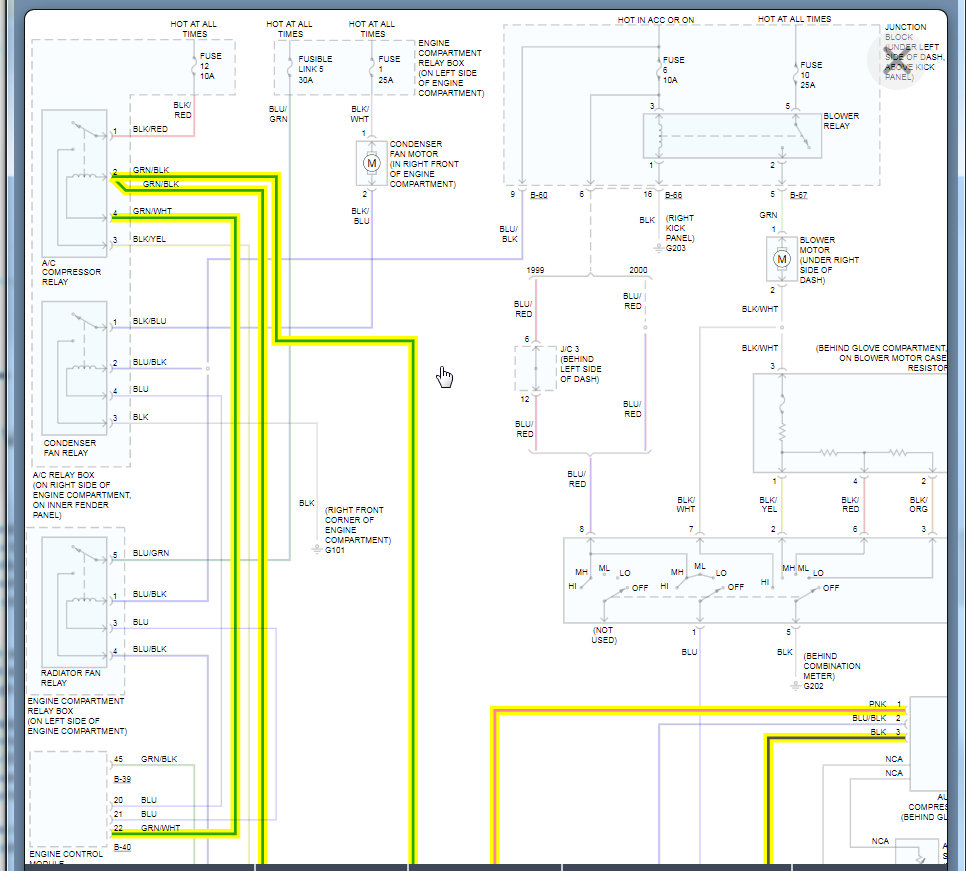Click the 2000 model year label
The height and width of the screenshot is (871, 966).
(x=638, y=270)
